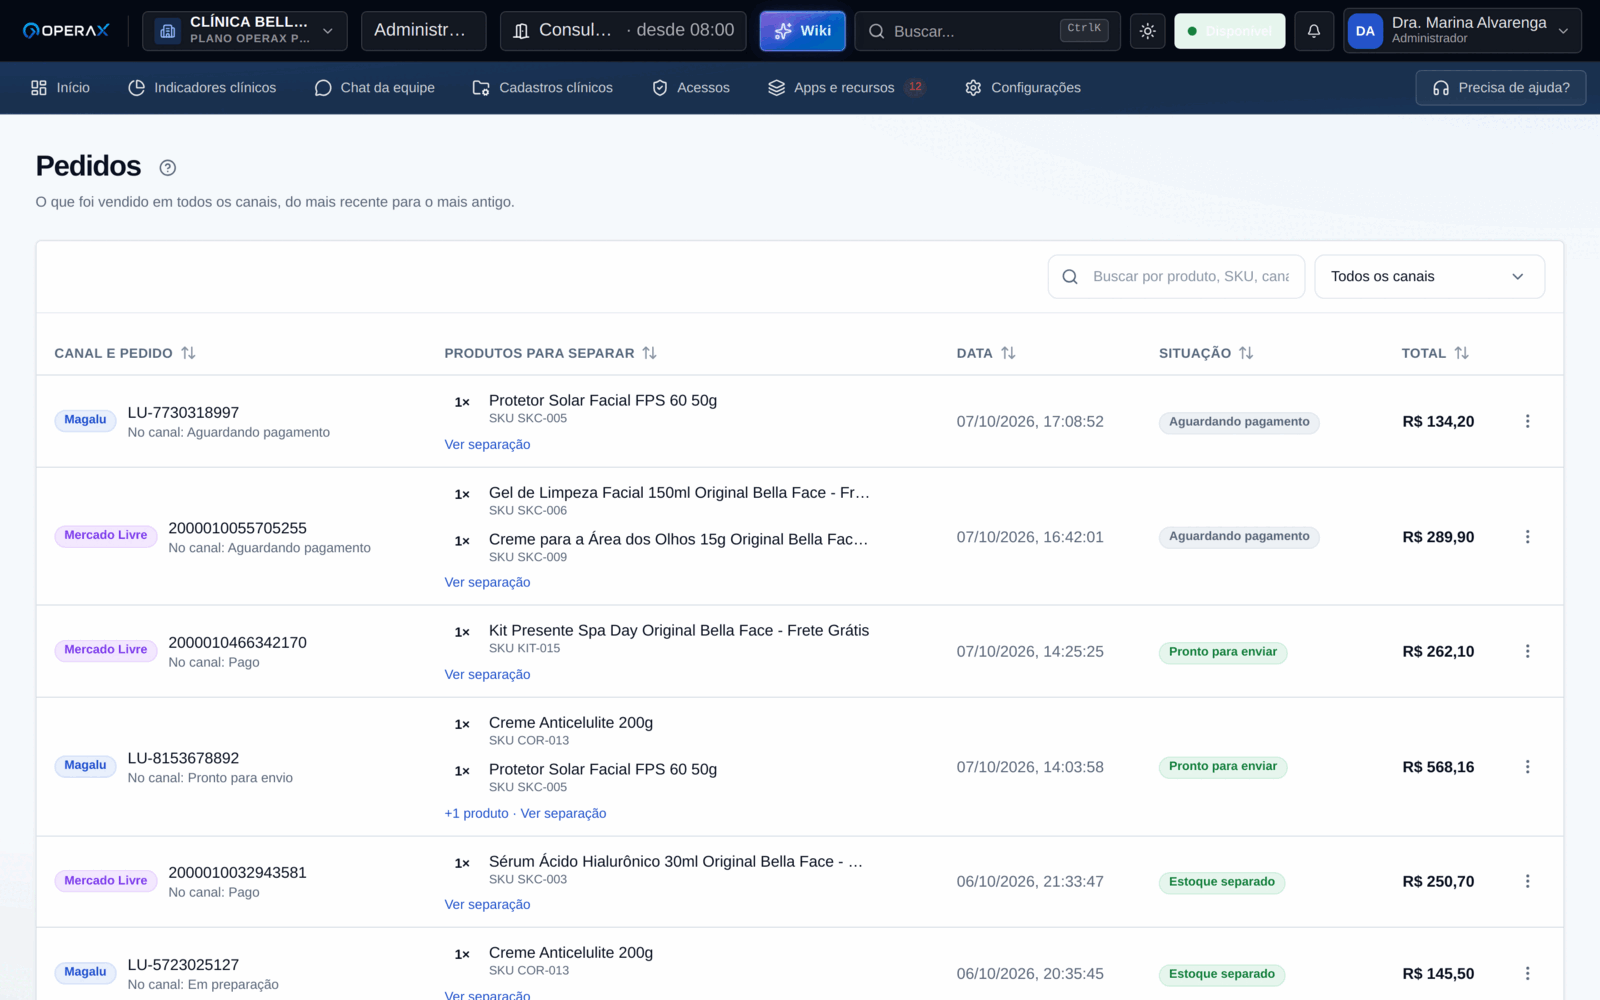Click the DA user avatar

pos(1365,31)
